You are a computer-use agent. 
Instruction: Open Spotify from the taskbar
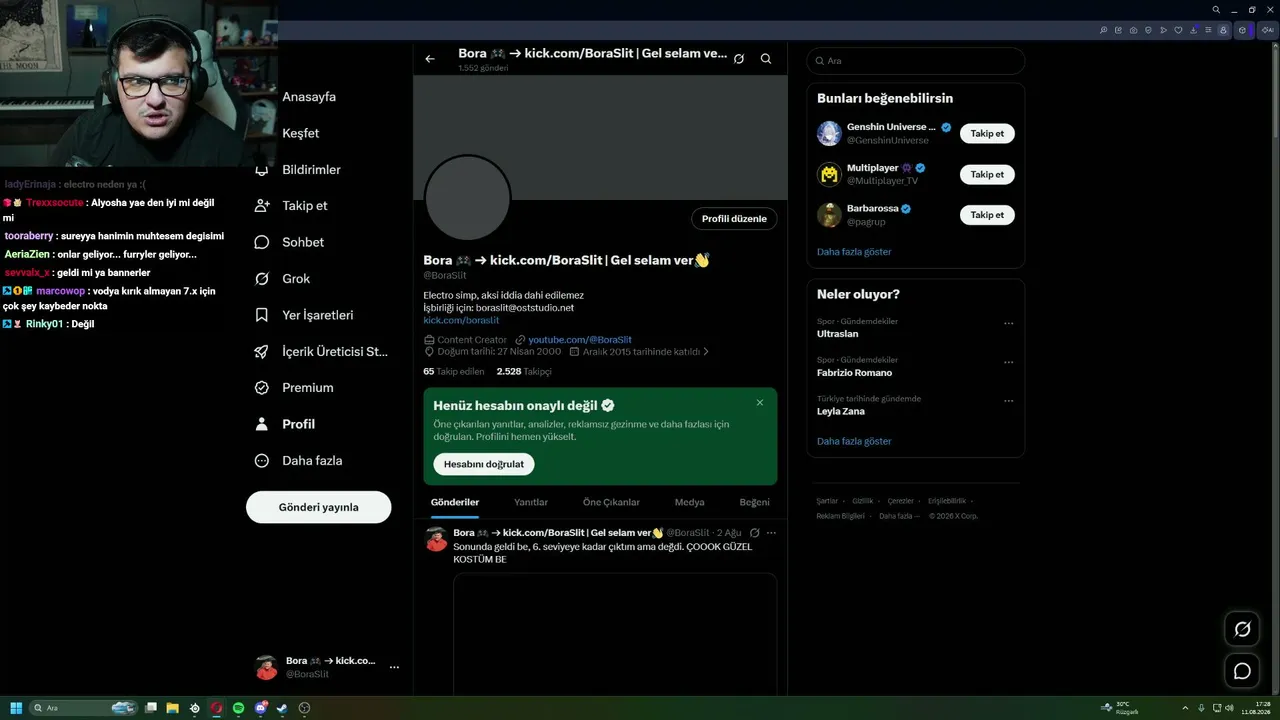pyautogui.click(x=239, y=708)
